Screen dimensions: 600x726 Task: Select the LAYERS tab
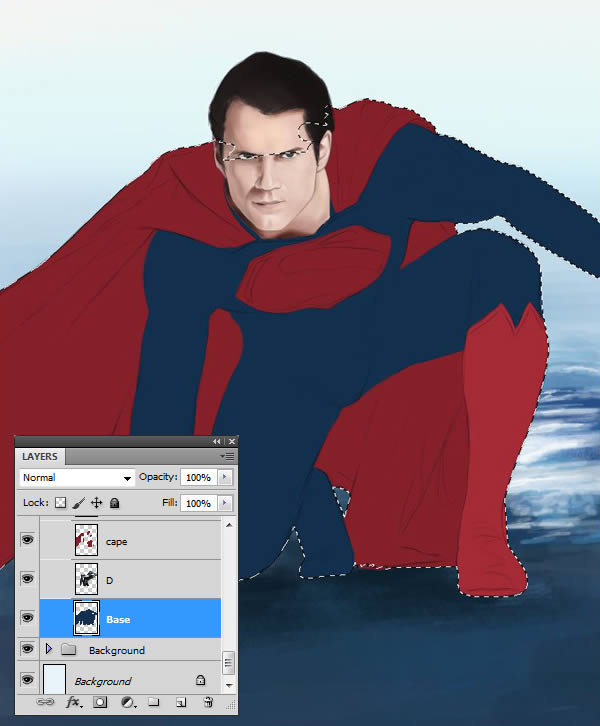40,457
